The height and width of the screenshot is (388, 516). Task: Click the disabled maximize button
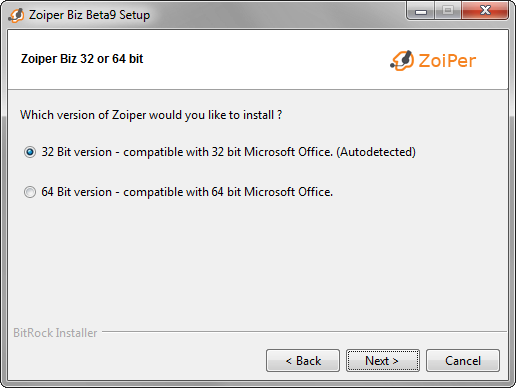click(448, 11)
